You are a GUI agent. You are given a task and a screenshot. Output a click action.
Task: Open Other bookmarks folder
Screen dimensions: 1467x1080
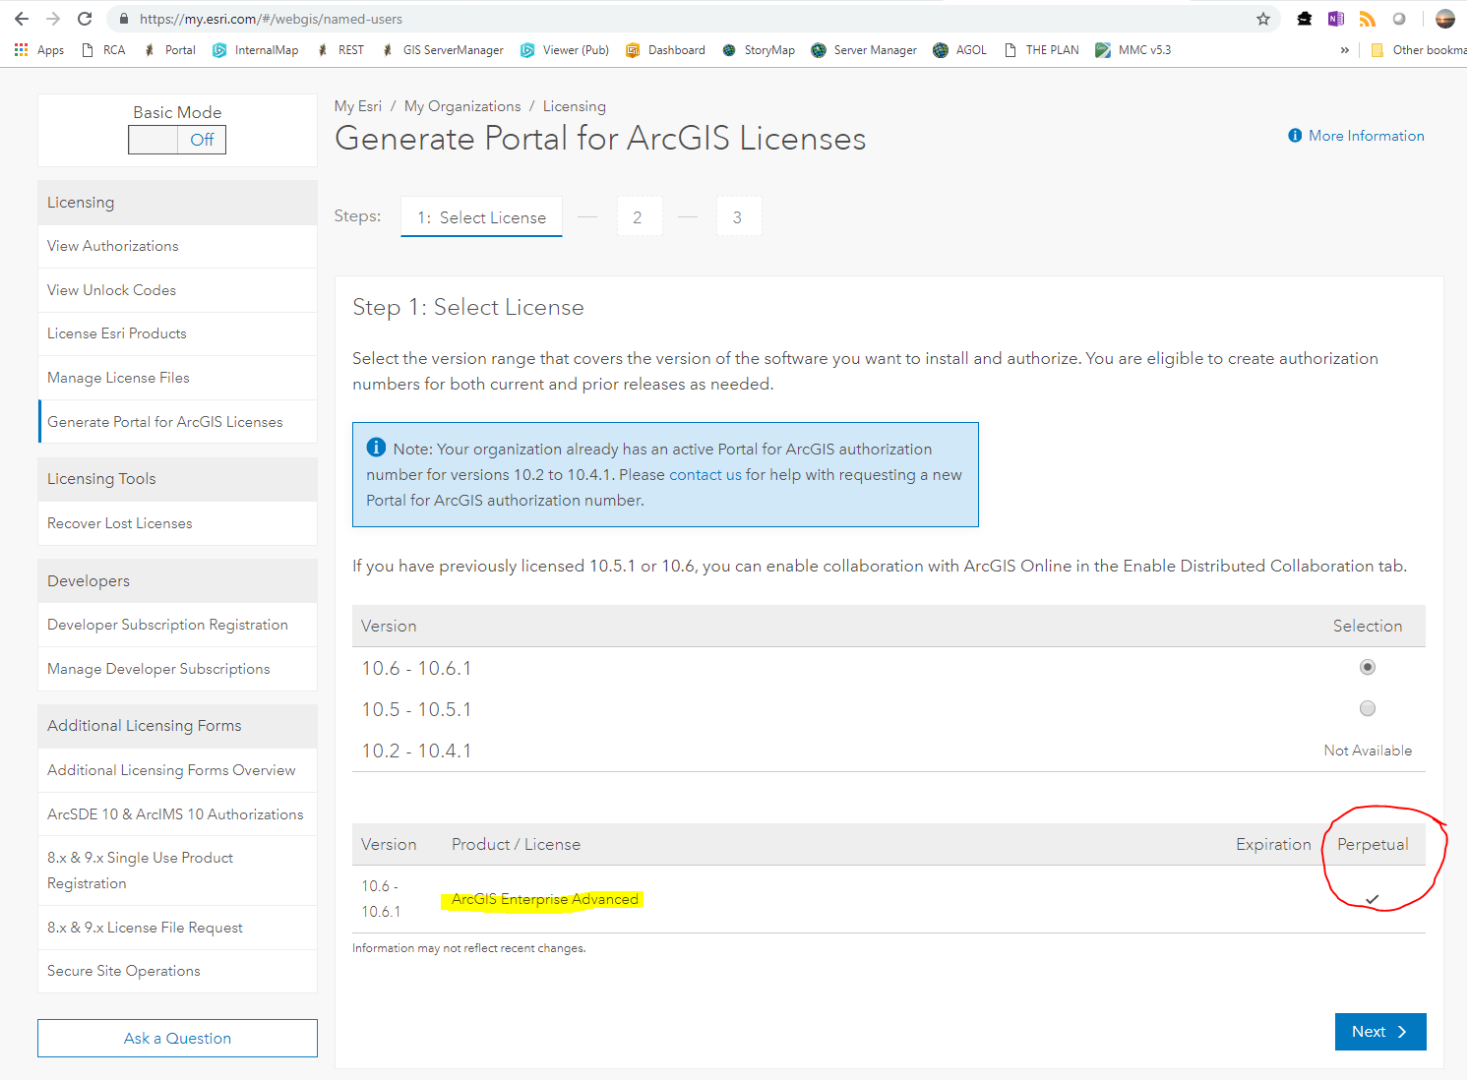1418,50
